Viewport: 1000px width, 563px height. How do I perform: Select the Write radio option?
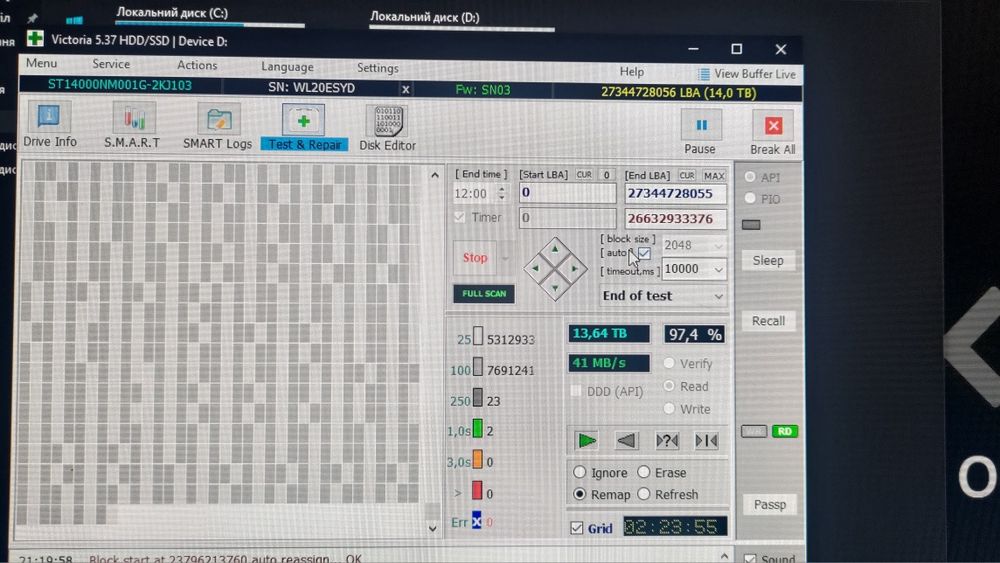[669, 408]
